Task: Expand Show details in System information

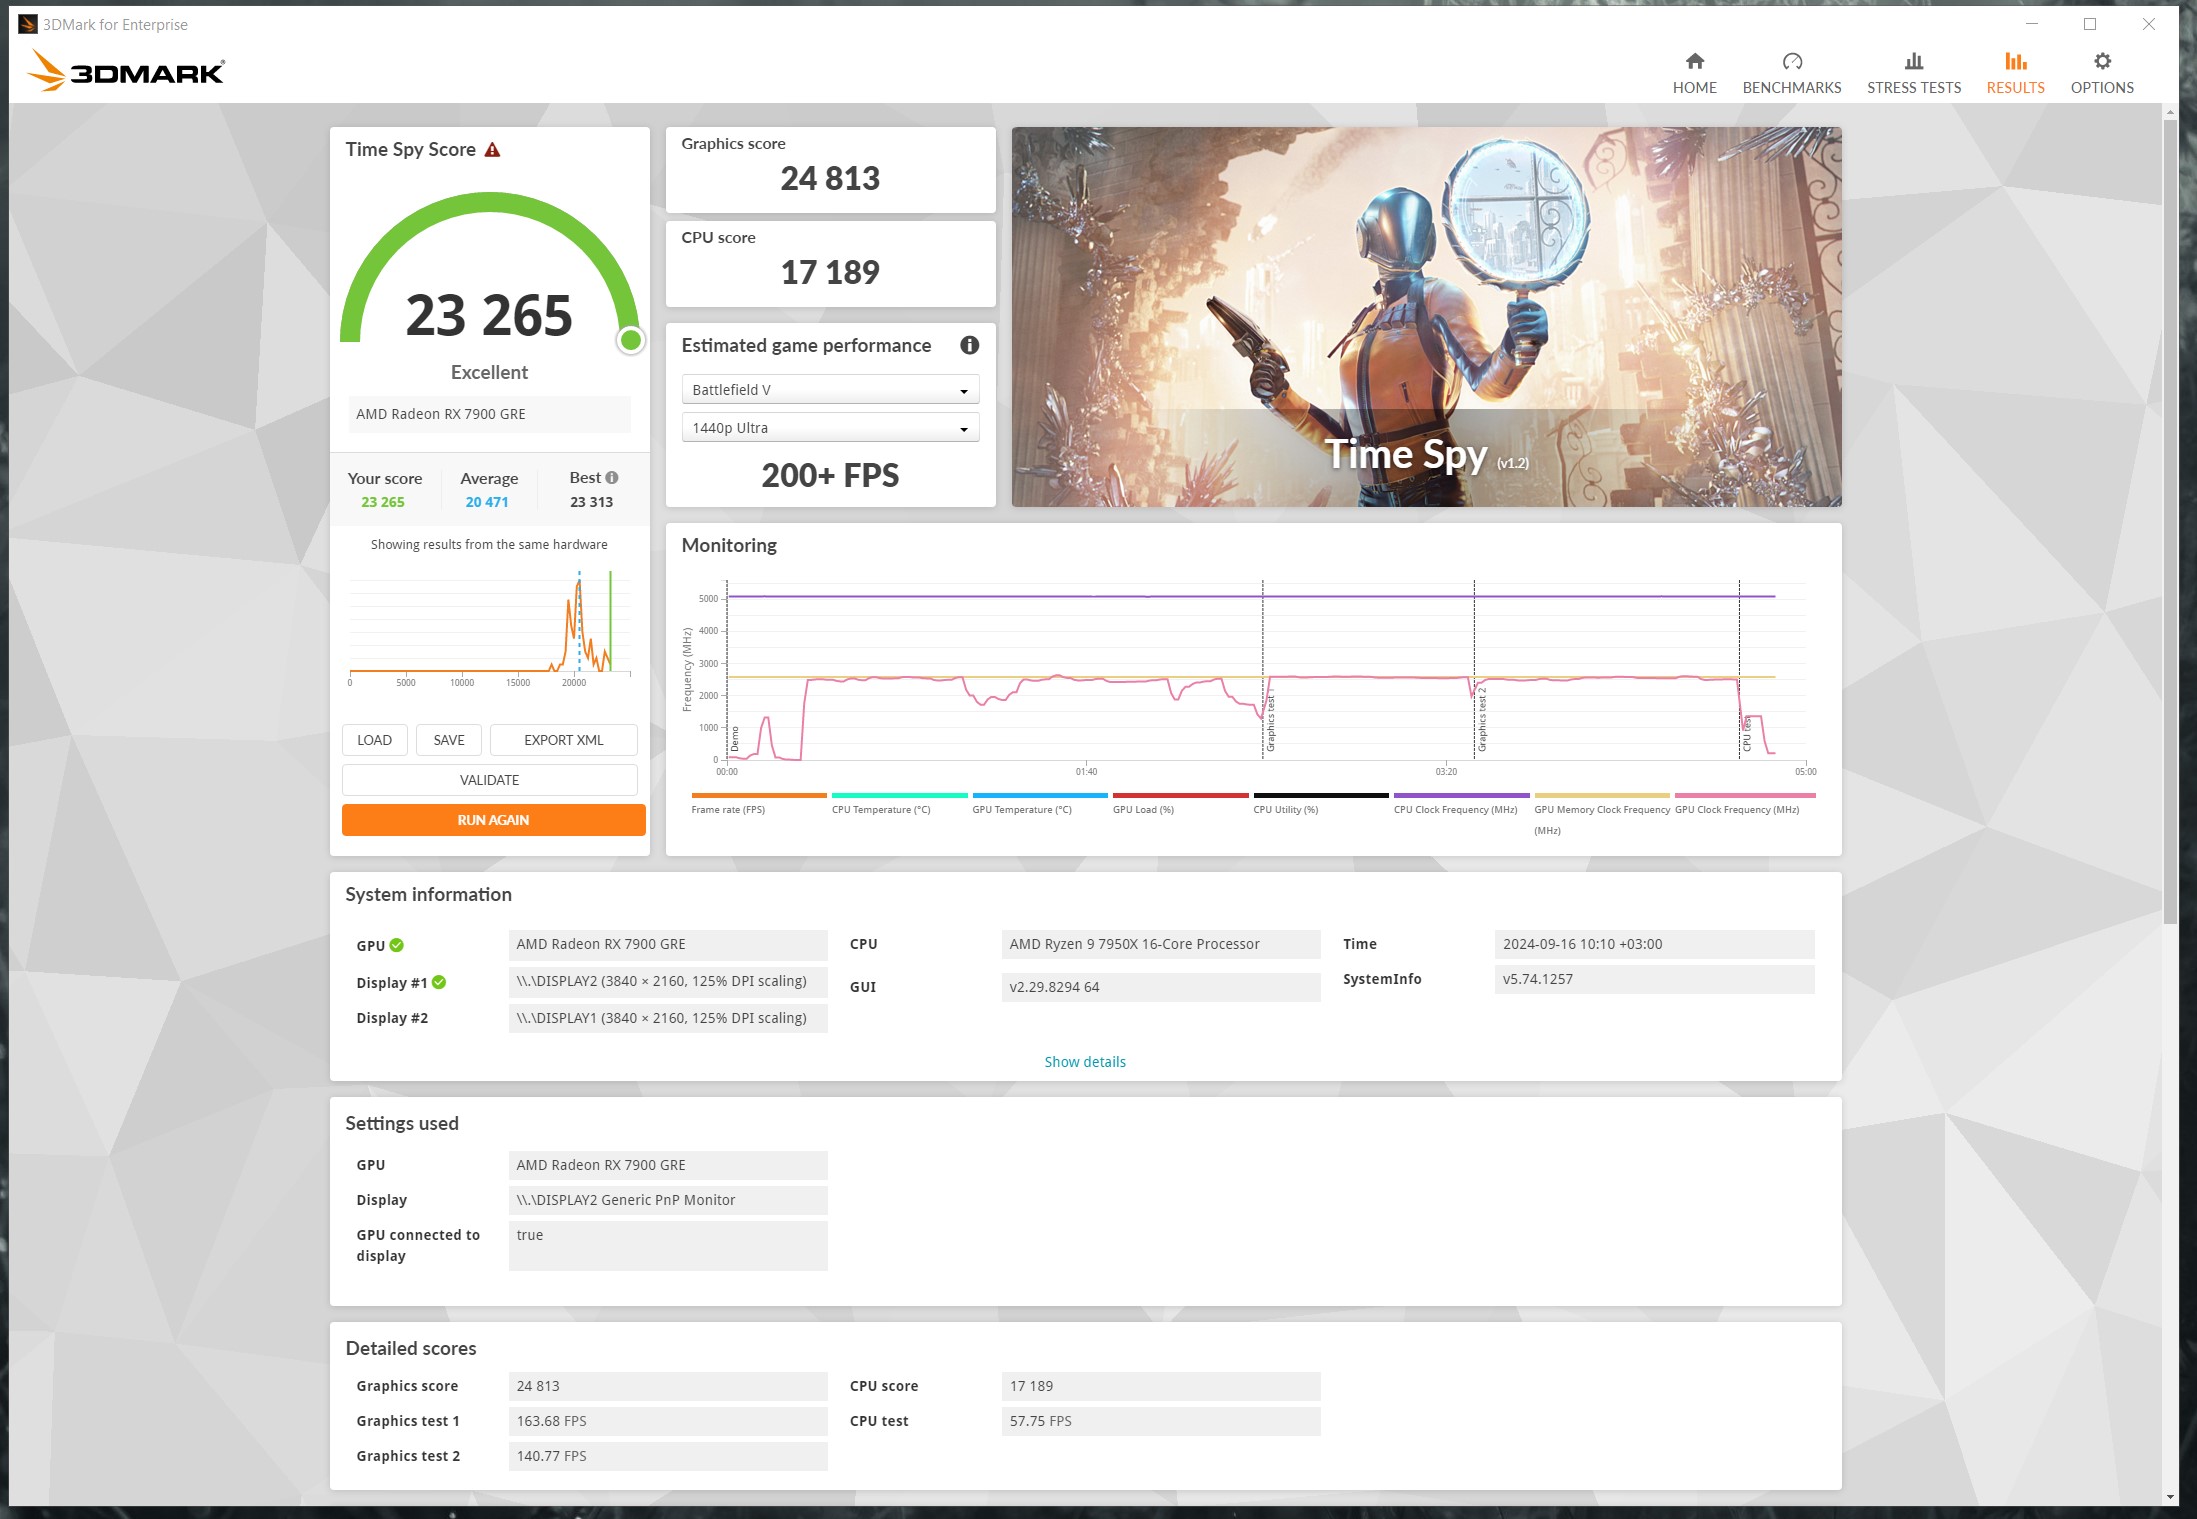Action: pos(1084,1062)
